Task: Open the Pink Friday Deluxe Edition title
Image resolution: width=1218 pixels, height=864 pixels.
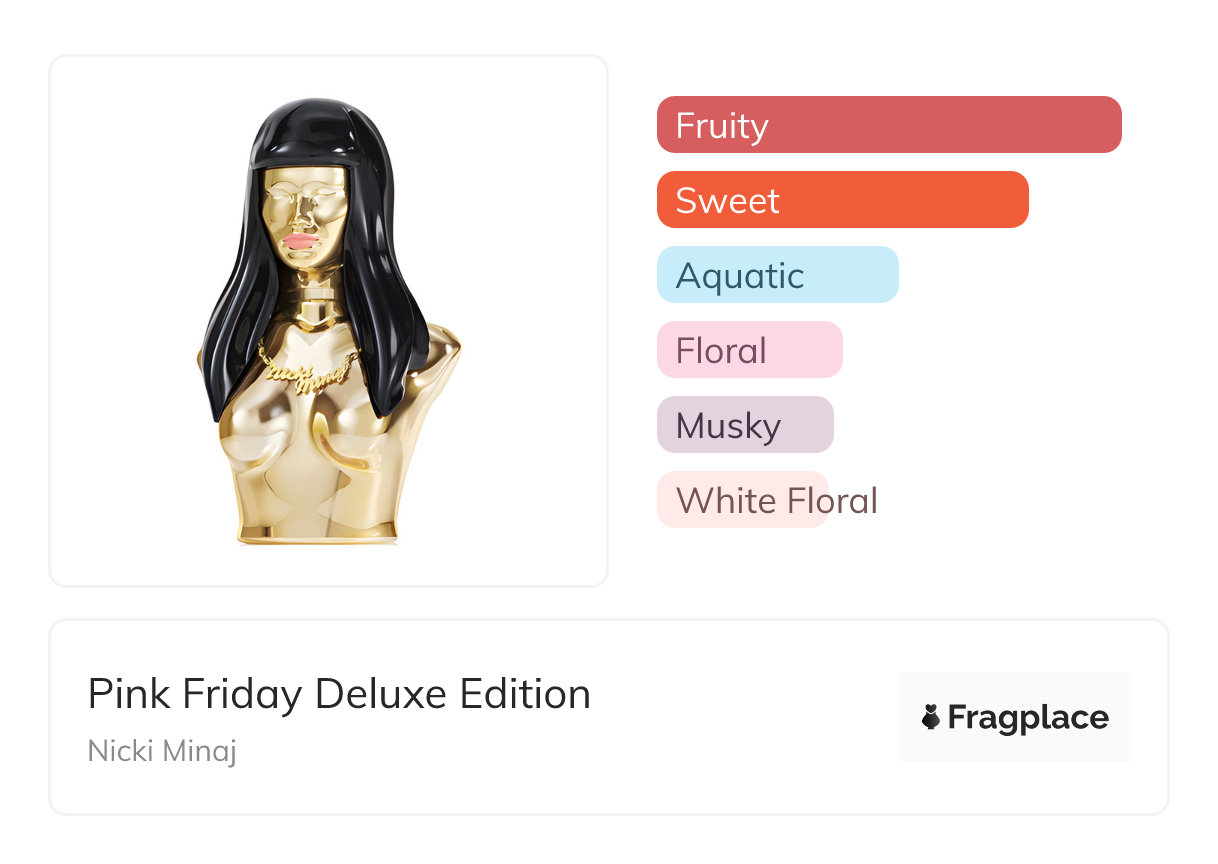Action: coord(339,694)
